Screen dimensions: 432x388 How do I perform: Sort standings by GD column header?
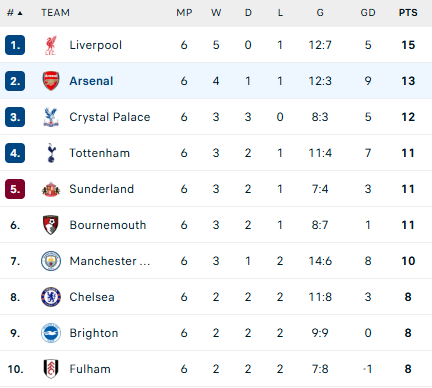pos(368,13)
